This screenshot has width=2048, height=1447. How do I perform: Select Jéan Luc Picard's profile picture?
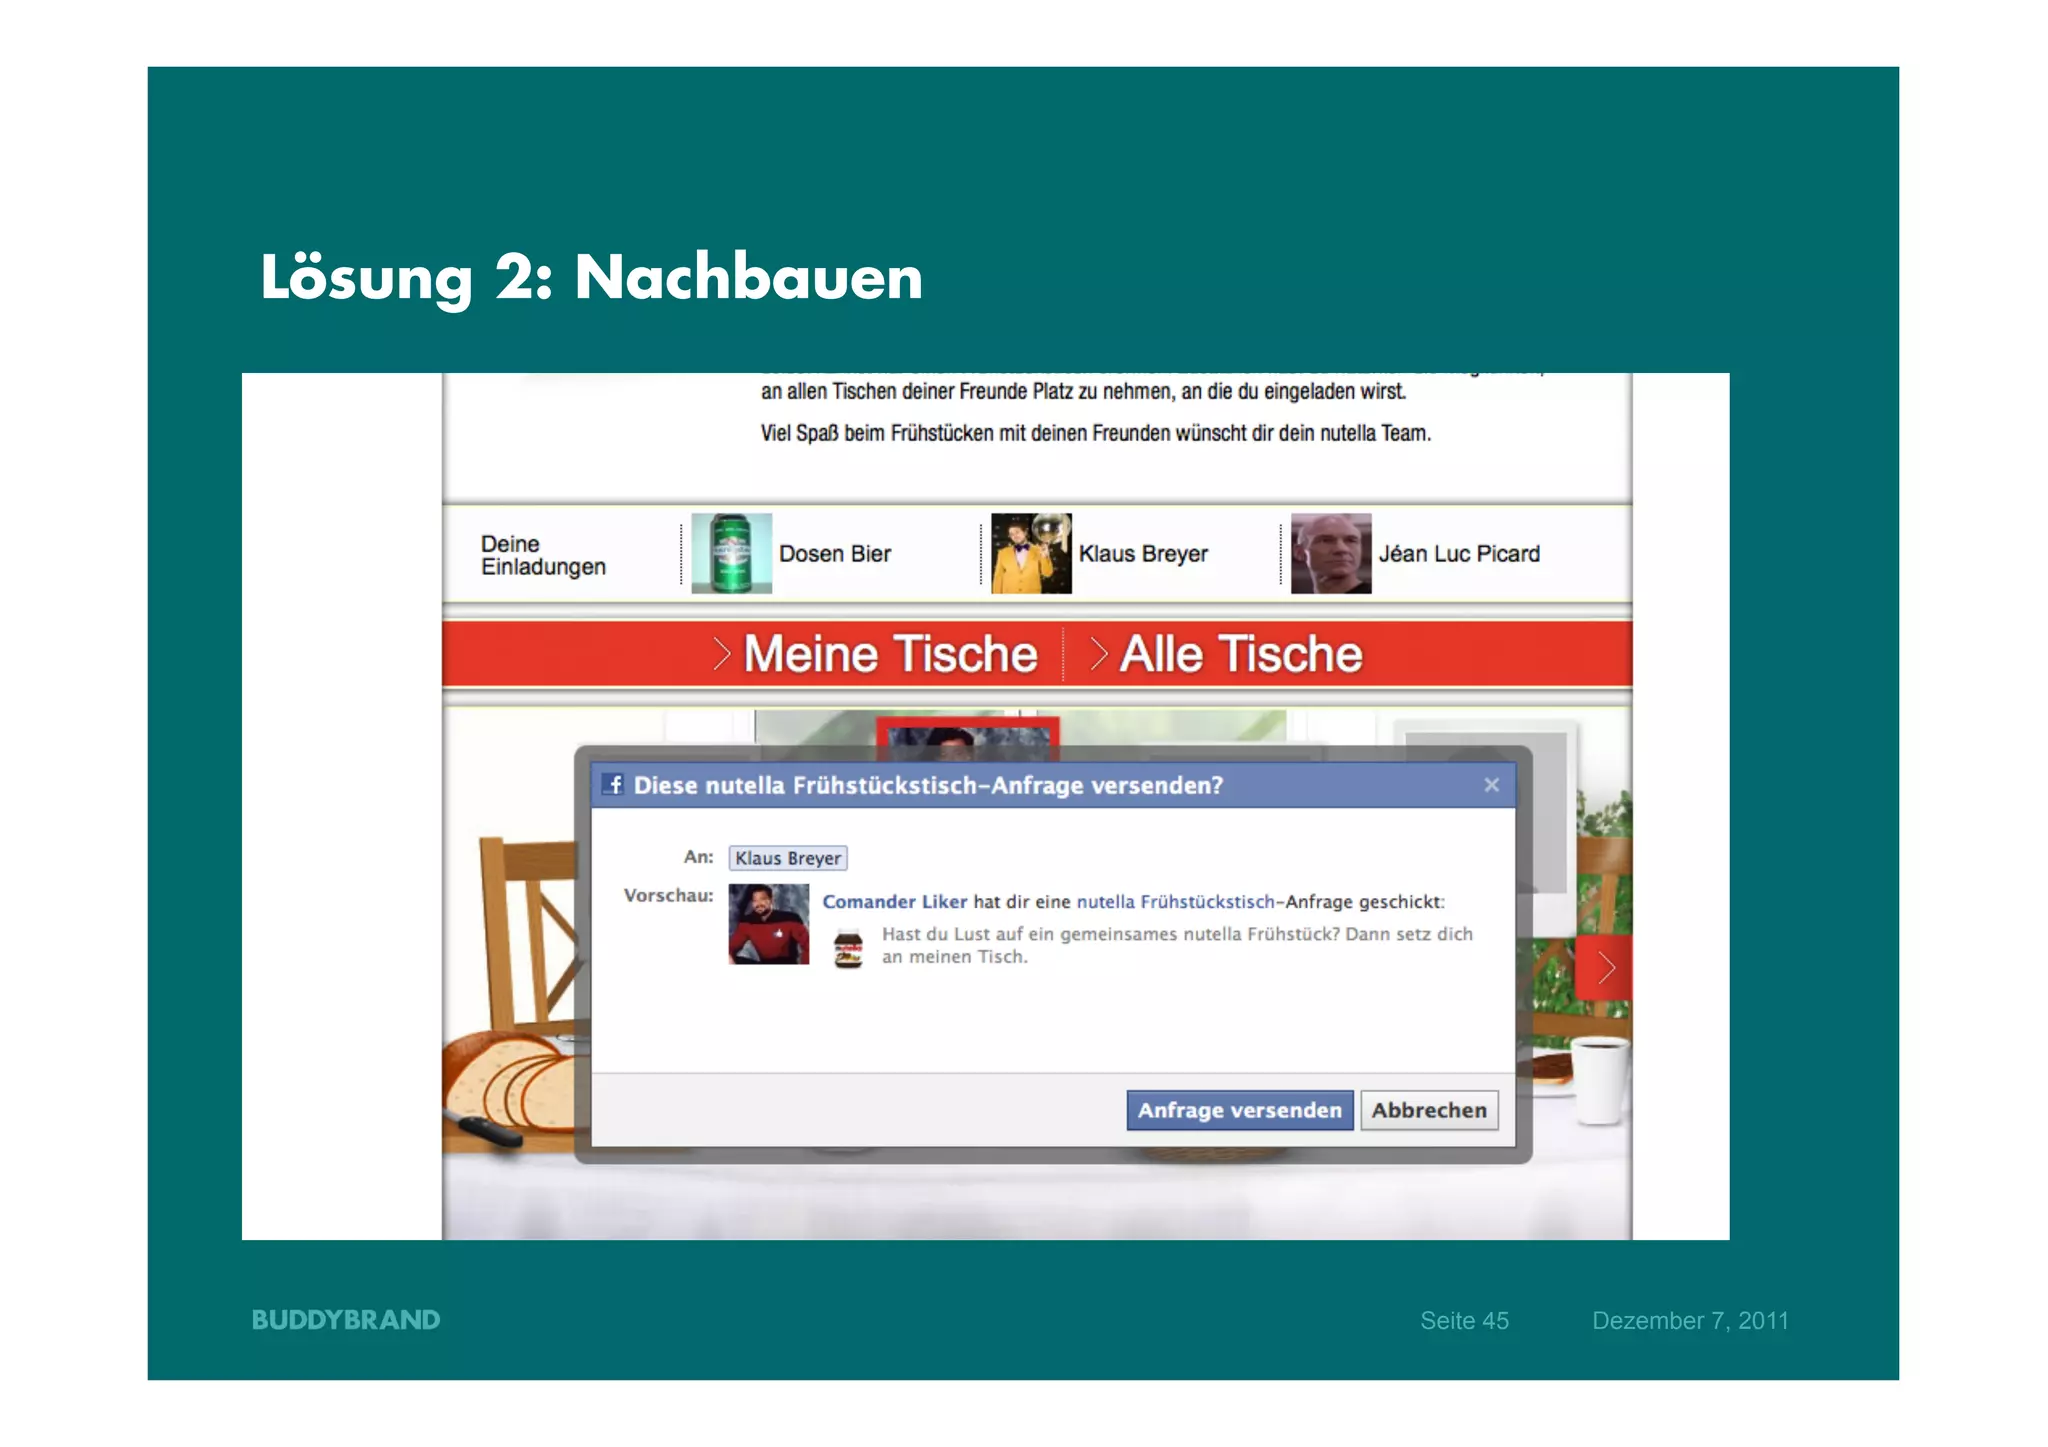(x=1331, y=553)
